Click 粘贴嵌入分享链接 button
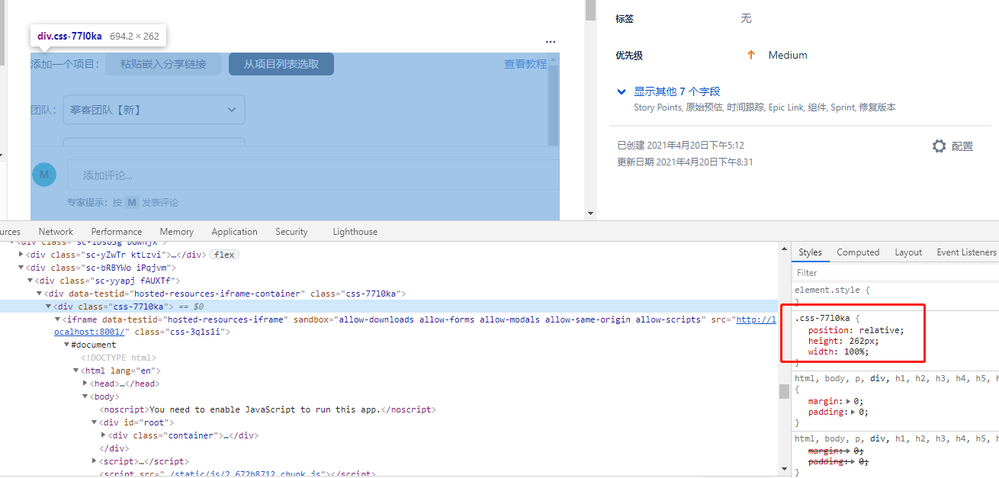The image size is (999, 478). click(x=163, y=64)
